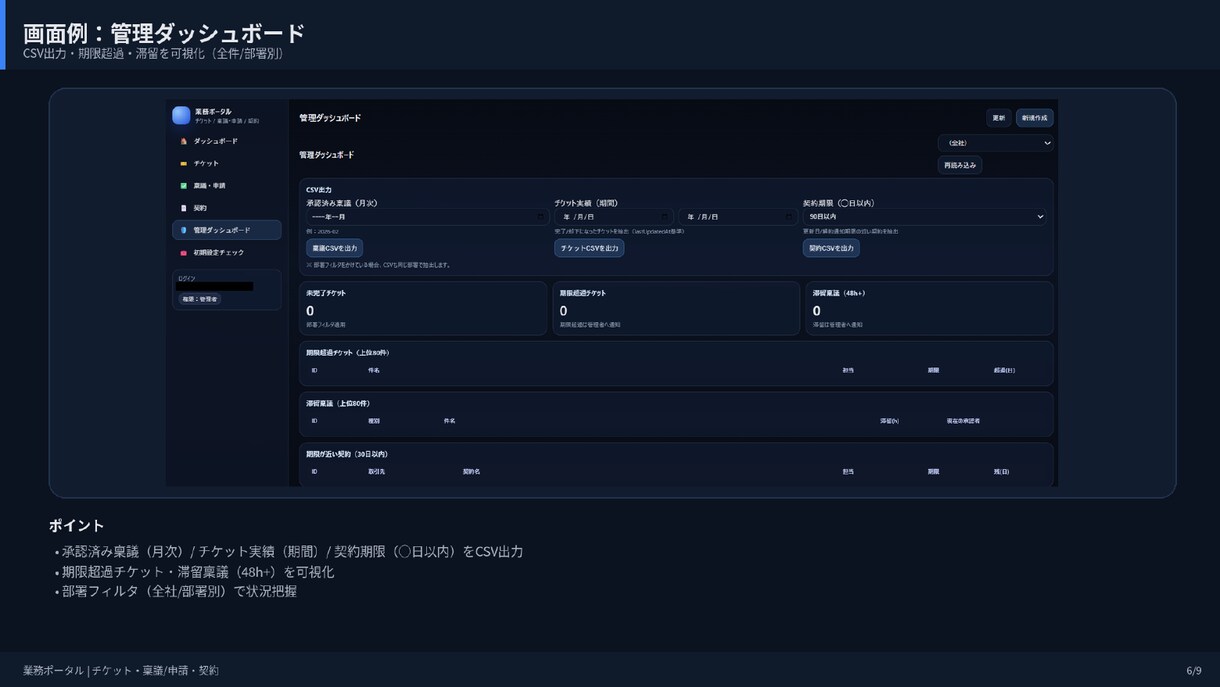The height and width of the screenshot is (687, 1220).
Task: Click the house icon beside ダッシュボード
Action: tap(183, 141)
